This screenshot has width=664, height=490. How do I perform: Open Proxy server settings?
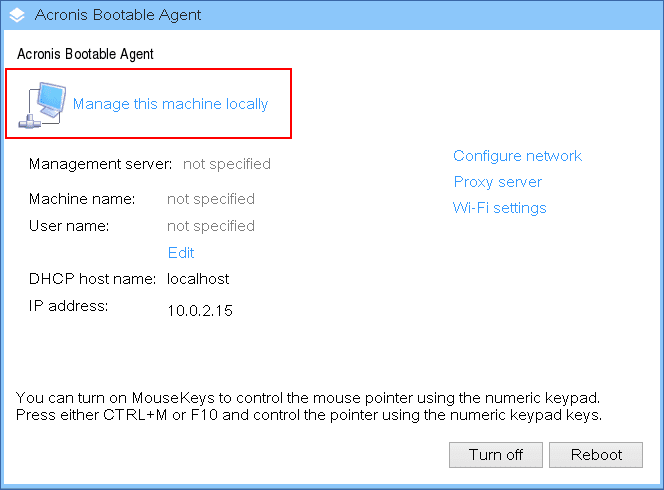497,182
